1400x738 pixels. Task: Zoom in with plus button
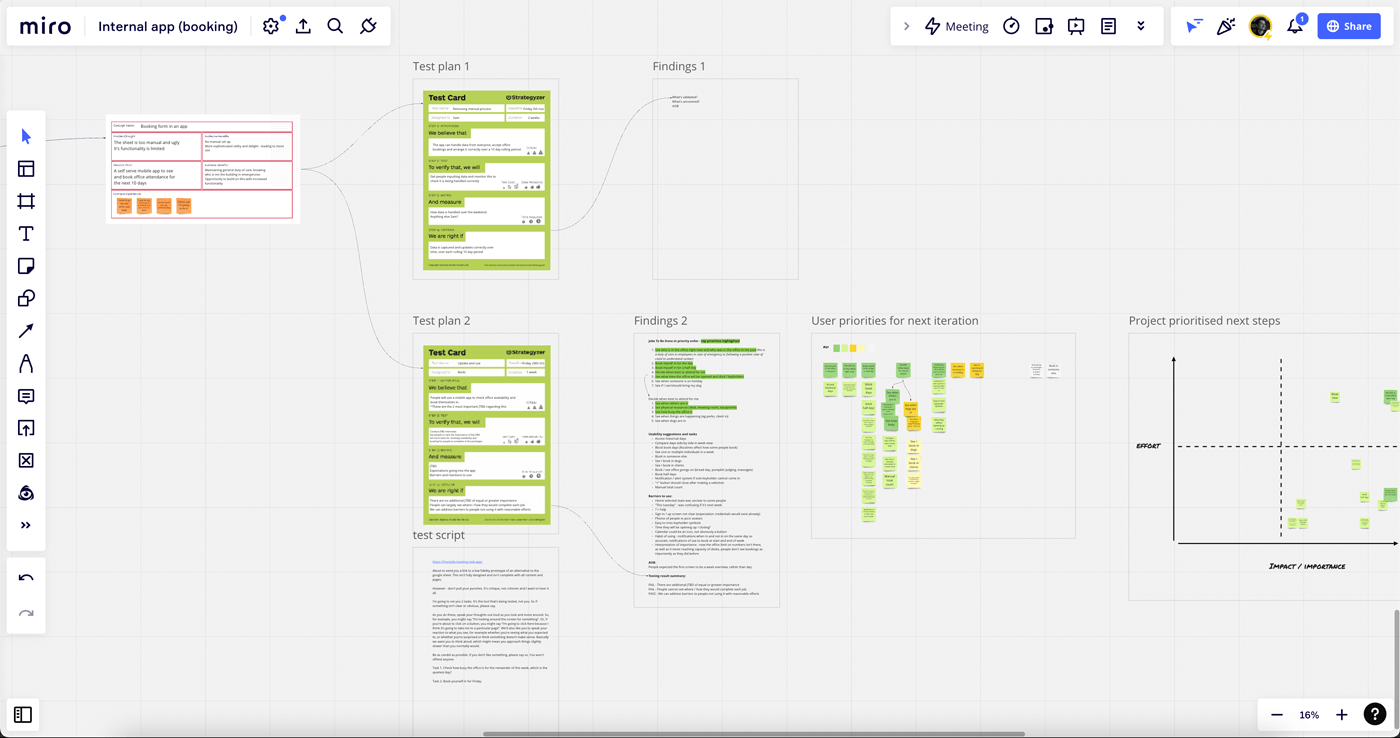(1342, 715)
